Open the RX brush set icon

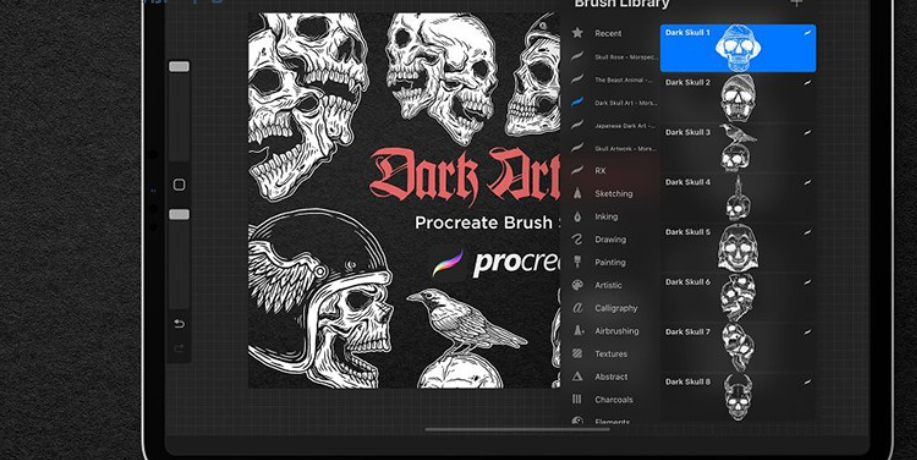(577, 171)
